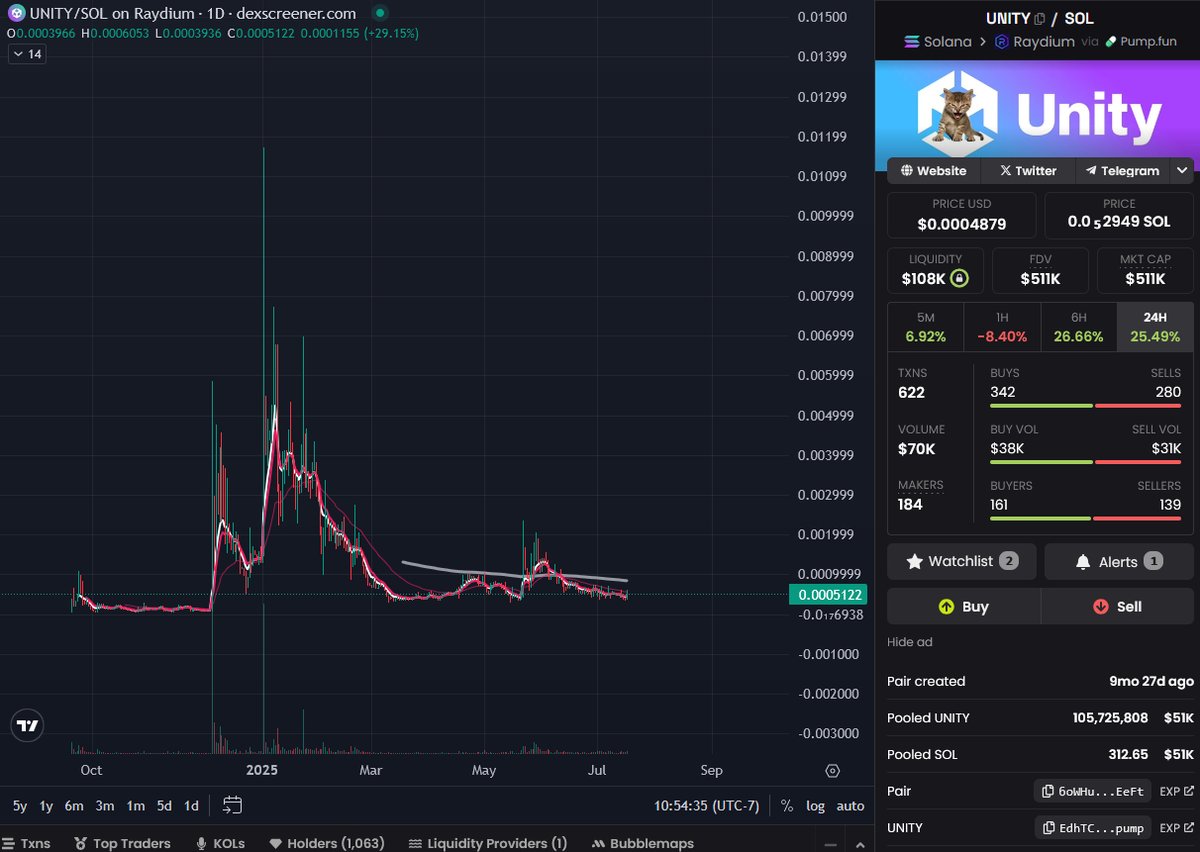Open the Website link button
This screenshot has width=1200, height=852.
pos(934,171)
